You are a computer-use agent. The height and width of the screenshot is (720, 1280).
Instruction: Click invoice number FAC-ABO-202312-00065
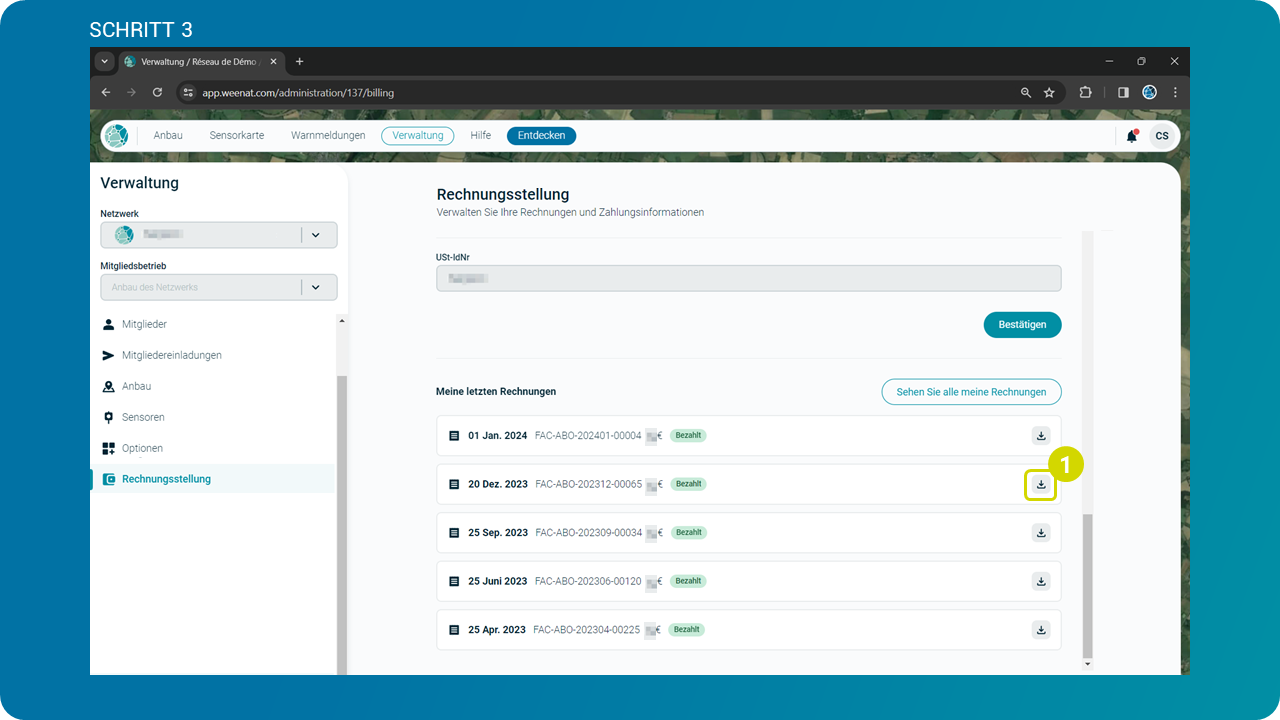point(588,484)
